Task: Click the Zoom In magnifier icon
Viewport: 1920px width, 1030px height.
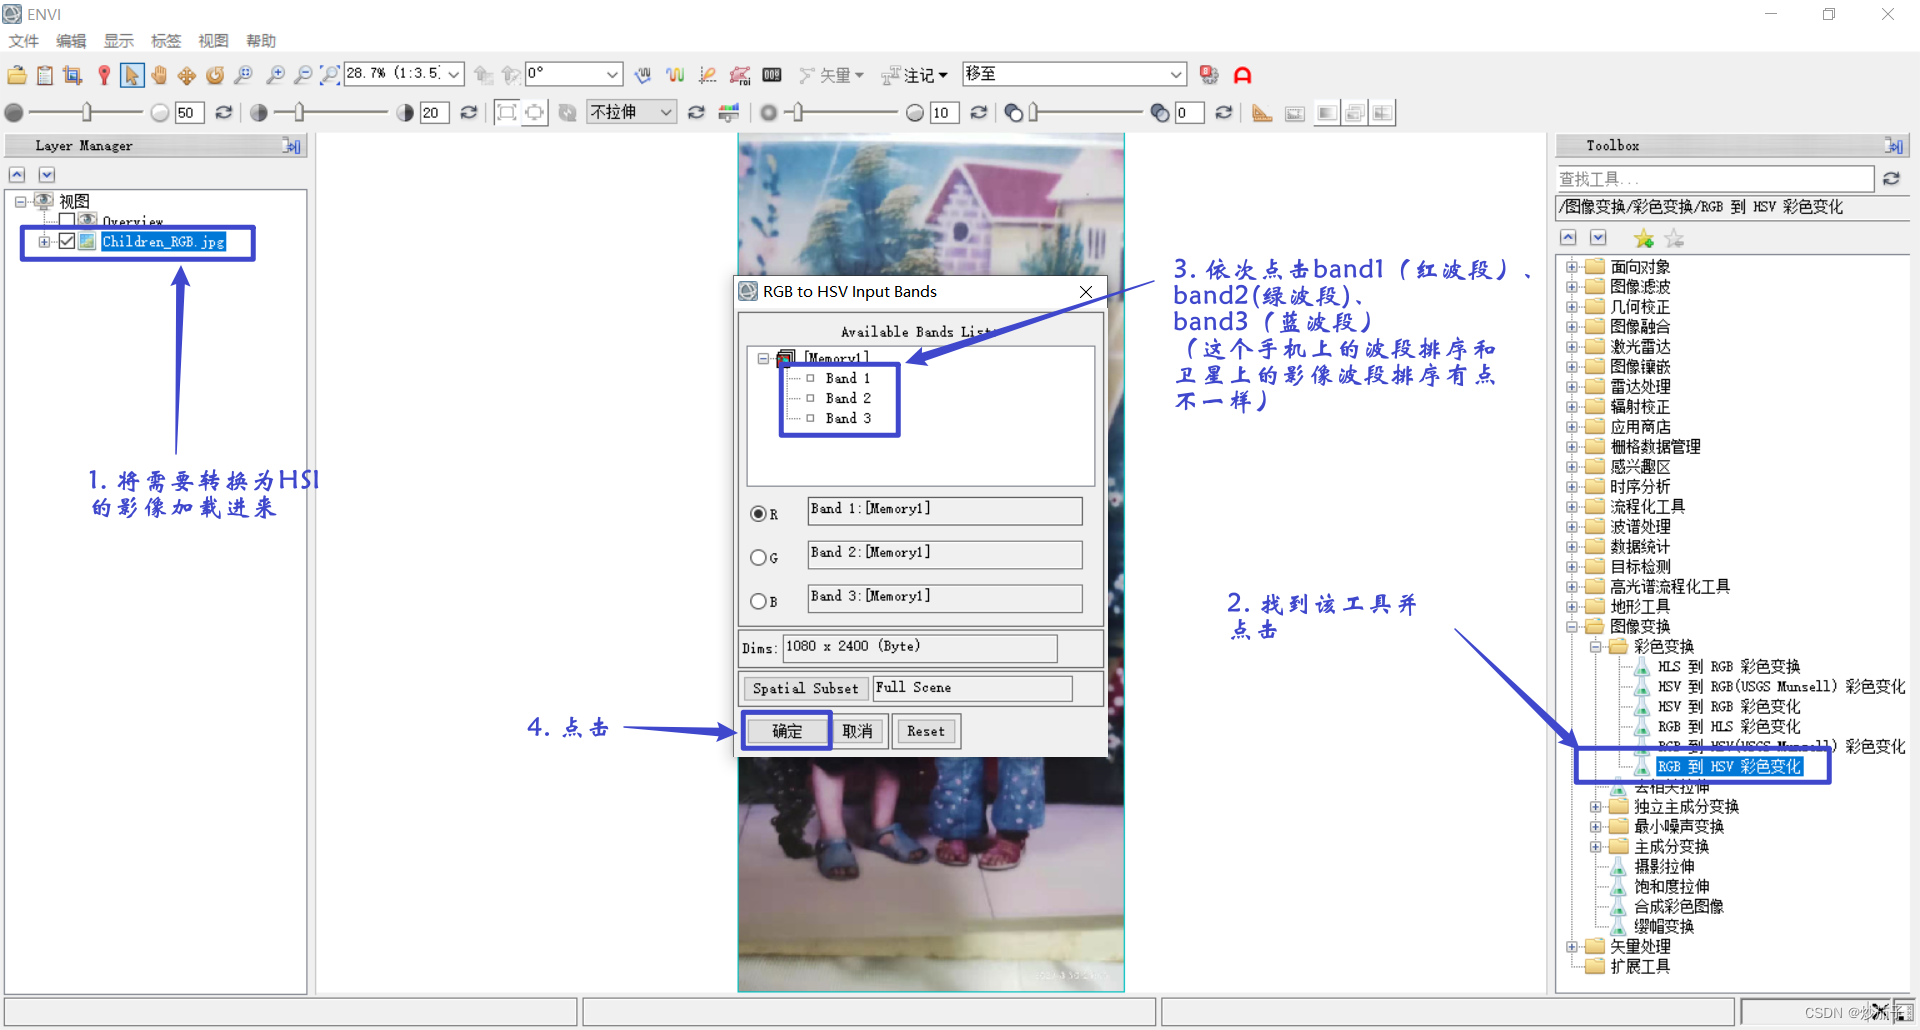Action: click(x=276, y=75)
